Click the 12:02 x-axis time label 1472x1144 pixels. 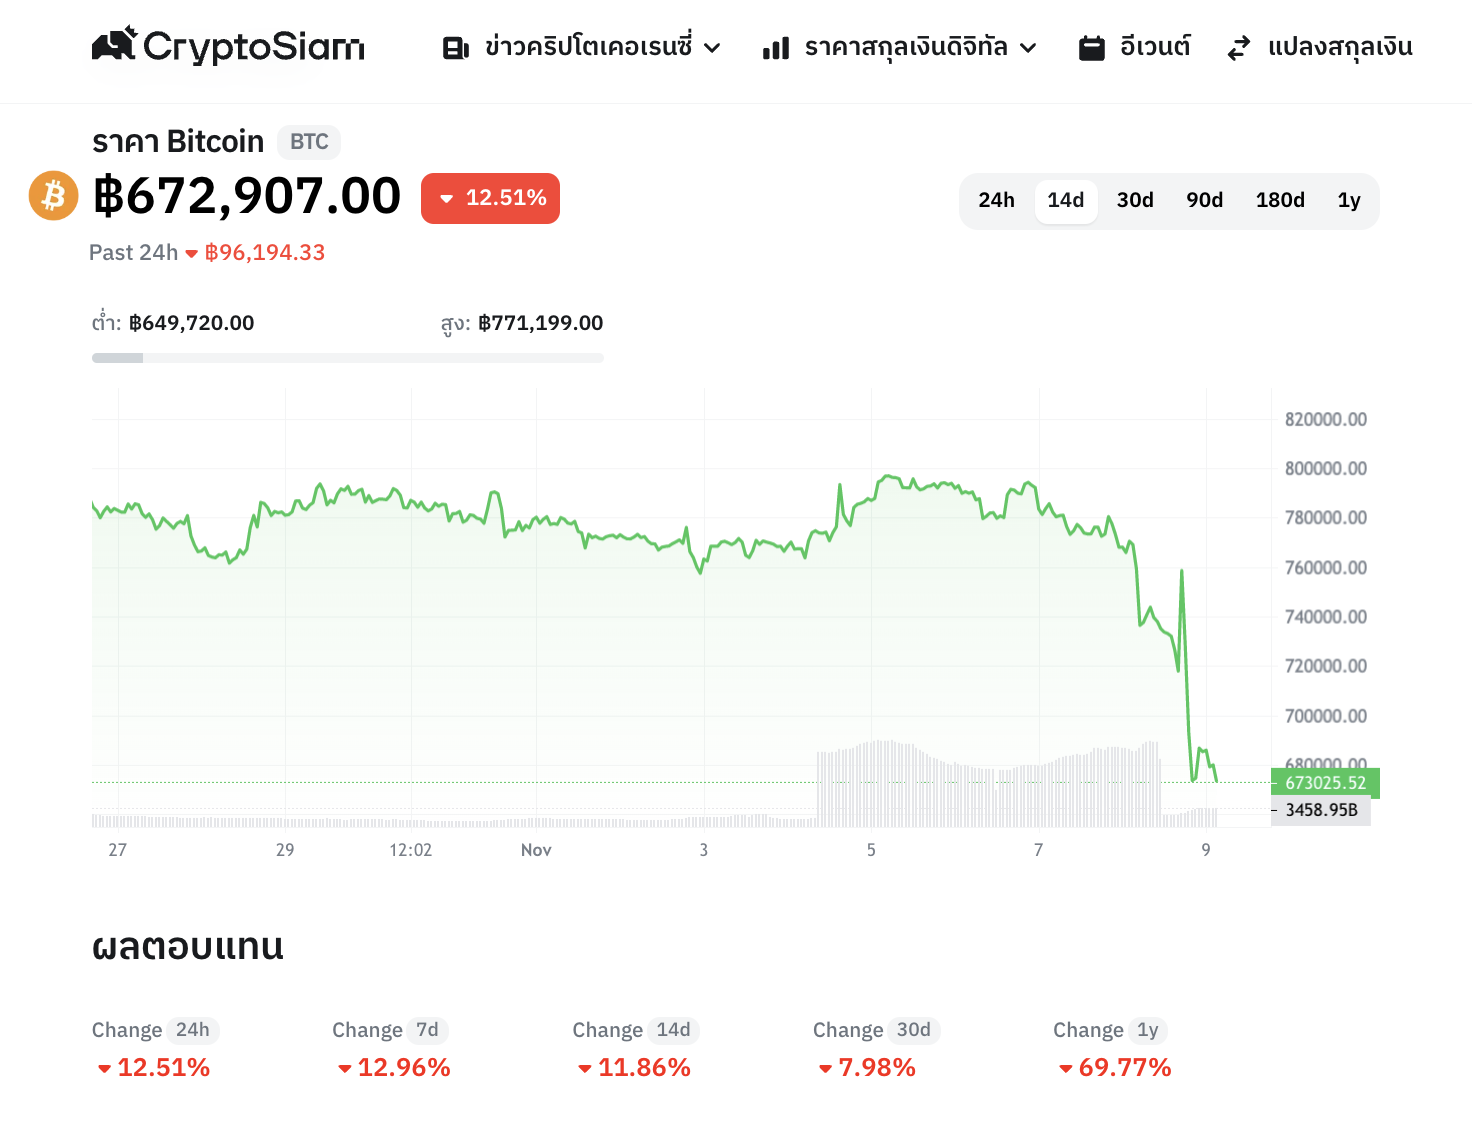tap(411, 850)
